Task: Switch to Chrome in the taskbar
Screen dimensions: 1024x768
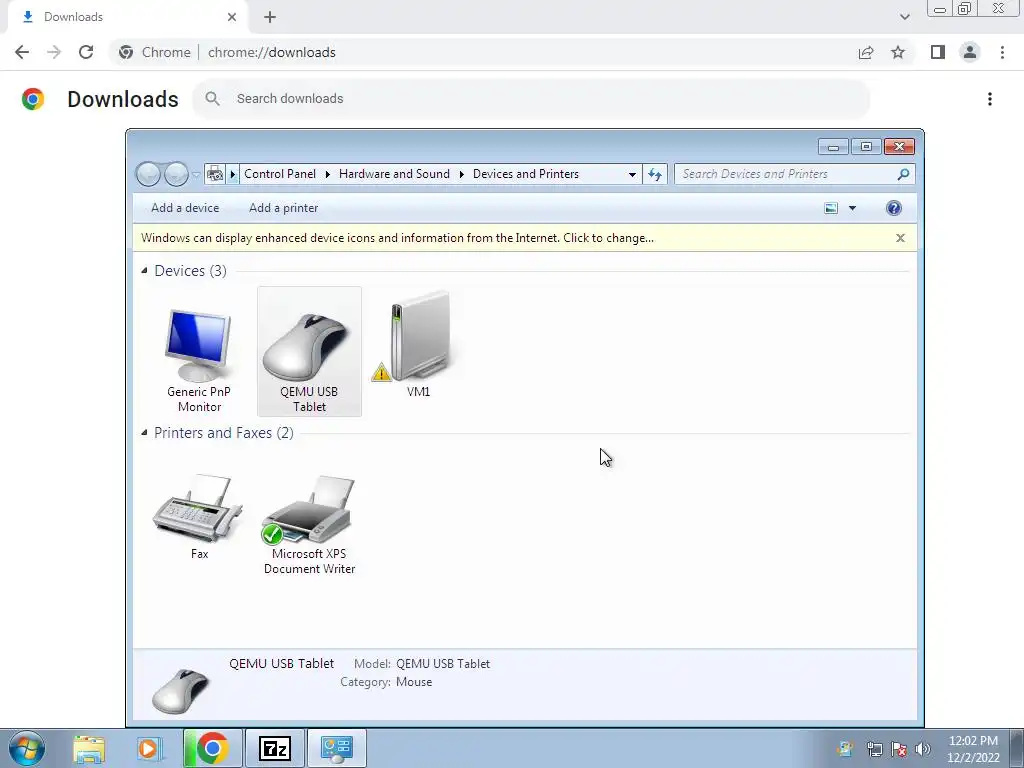Action: pos(213,748)
